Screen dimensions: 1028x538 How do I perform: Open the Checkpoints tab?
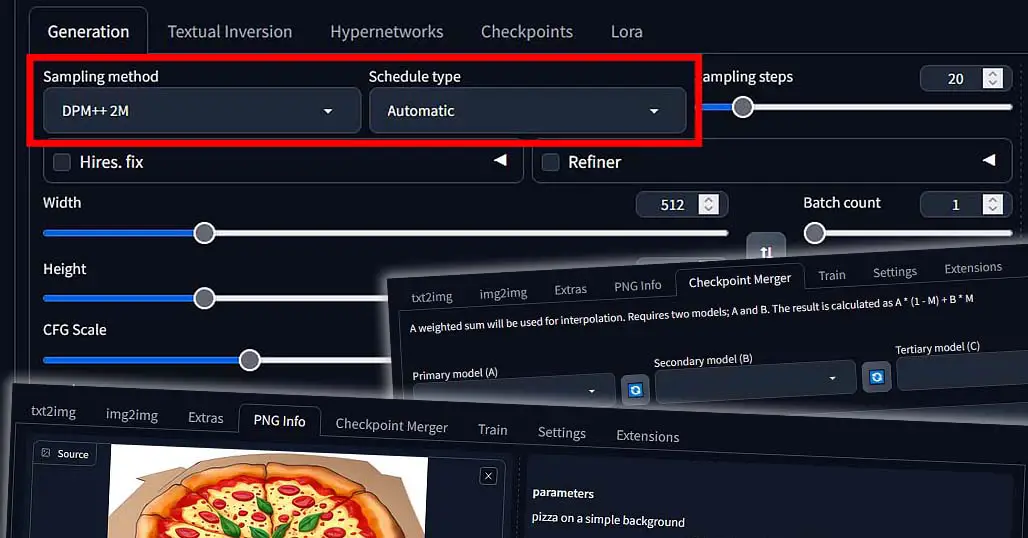coord(526,31)
